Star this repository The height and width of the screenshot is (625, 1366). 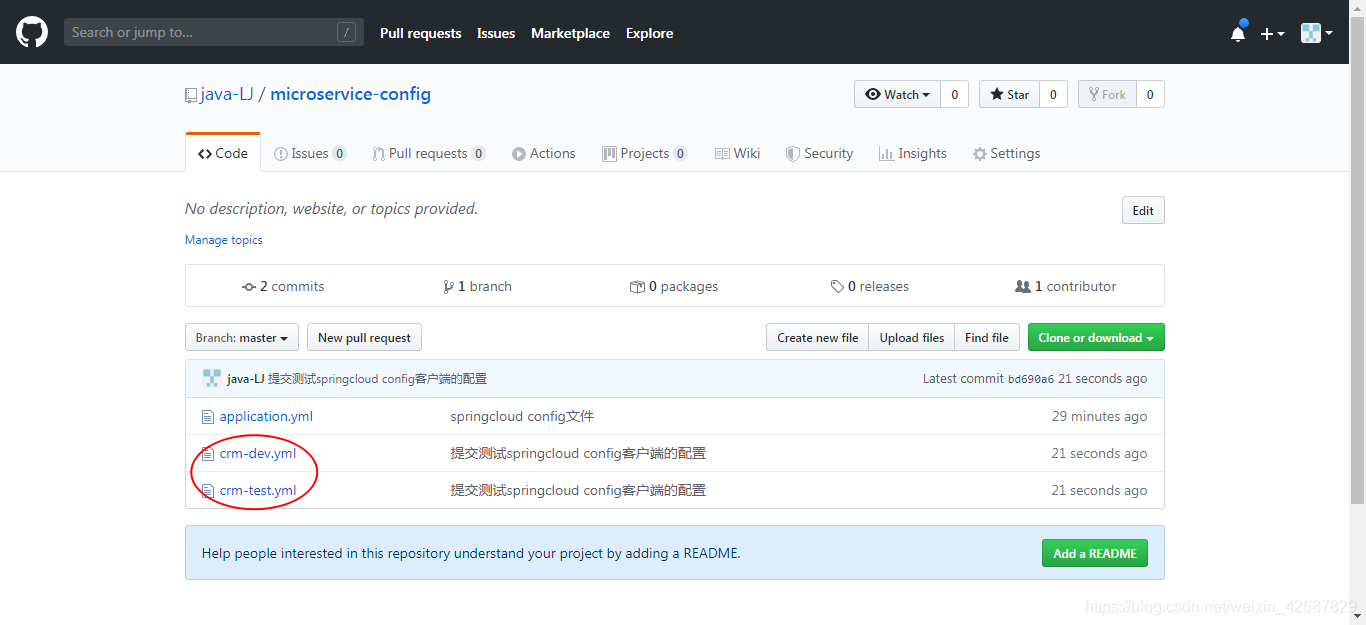(x=1009, y=94)
